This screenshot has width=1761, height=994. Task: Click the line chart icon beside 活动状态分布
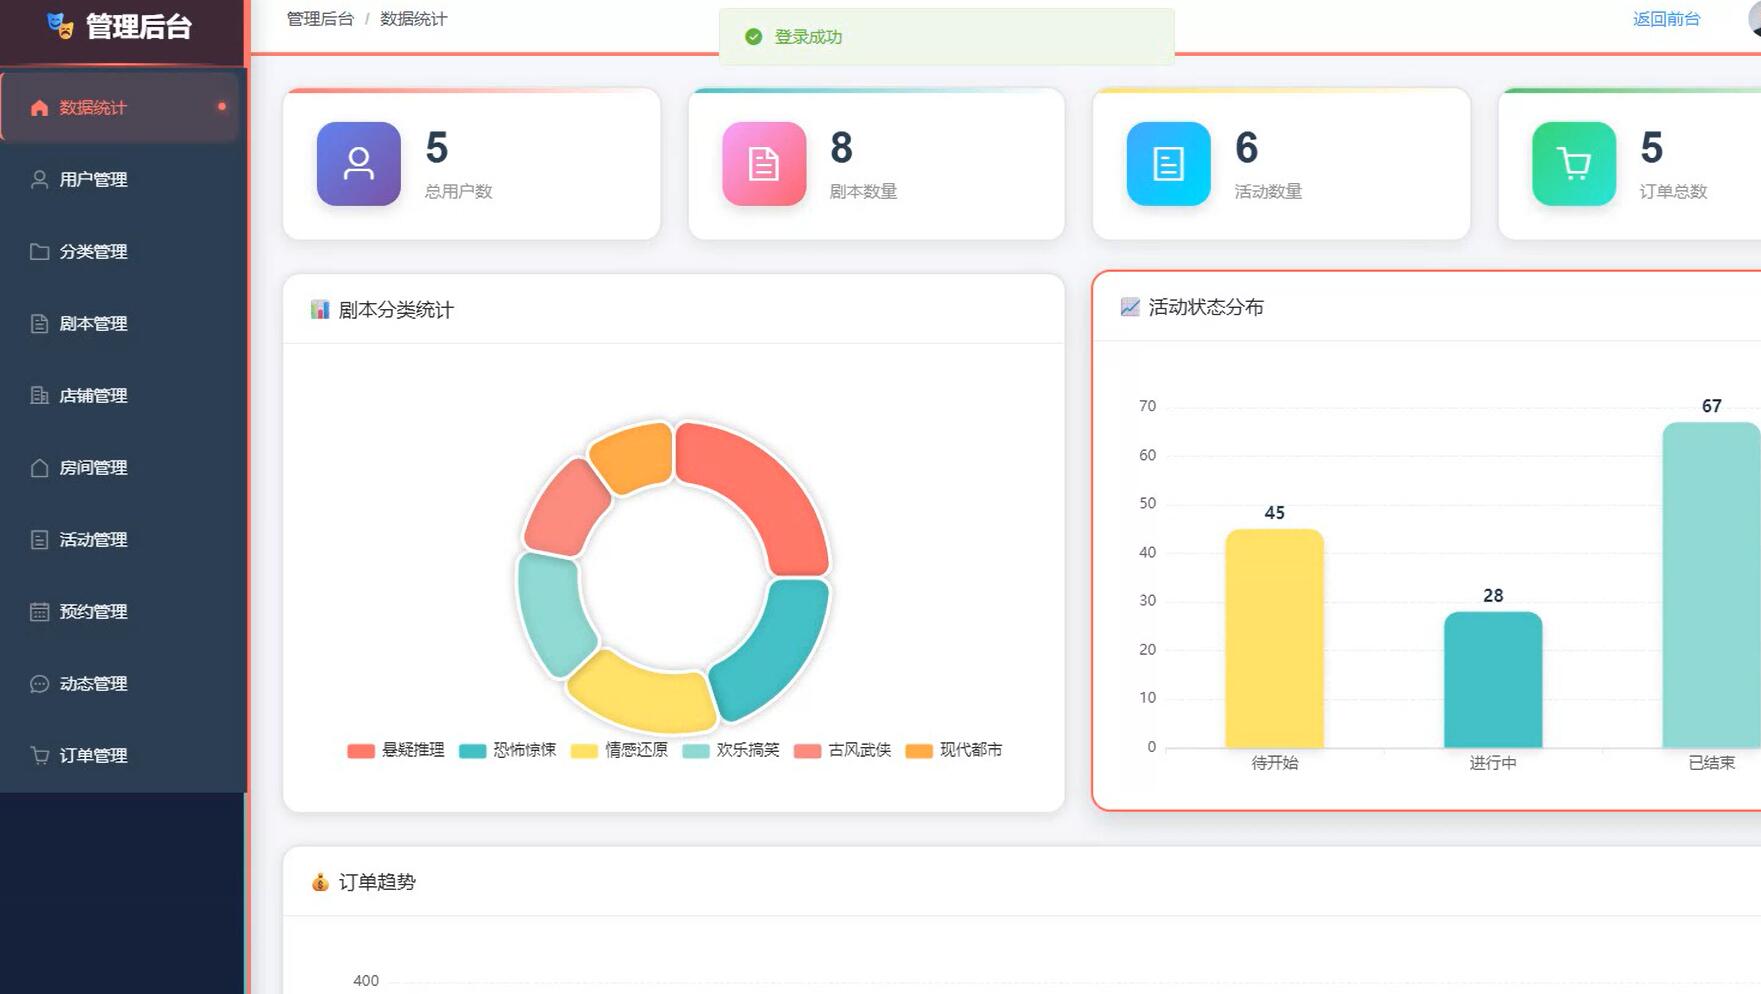click(1130, 307)
